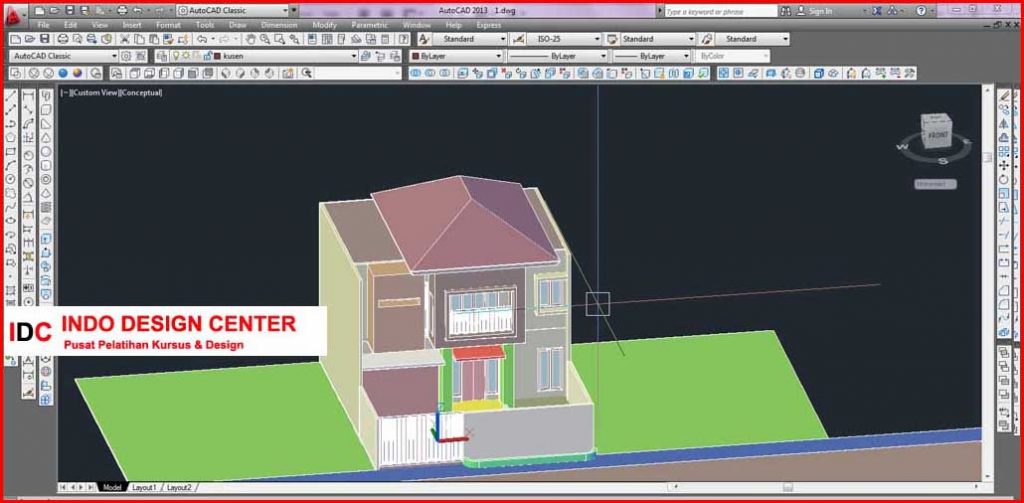Click Linear dimension tool icon
This screenshot has width=1024, height=503.
click(28, 97)
